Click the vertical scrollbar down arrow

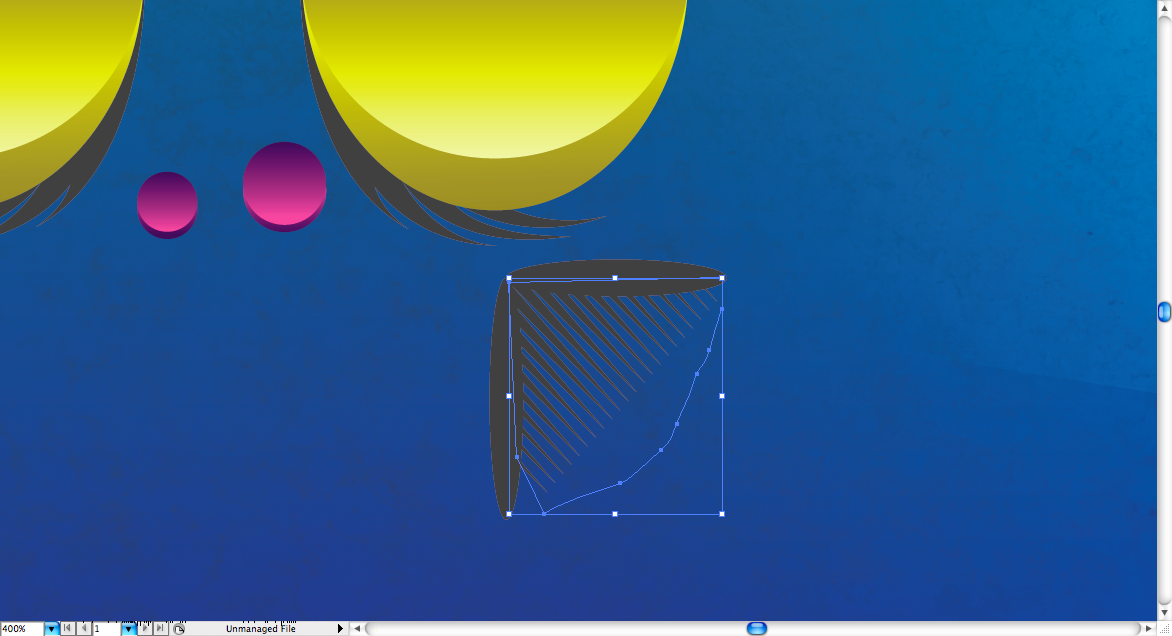click(x=1164, y=612)
